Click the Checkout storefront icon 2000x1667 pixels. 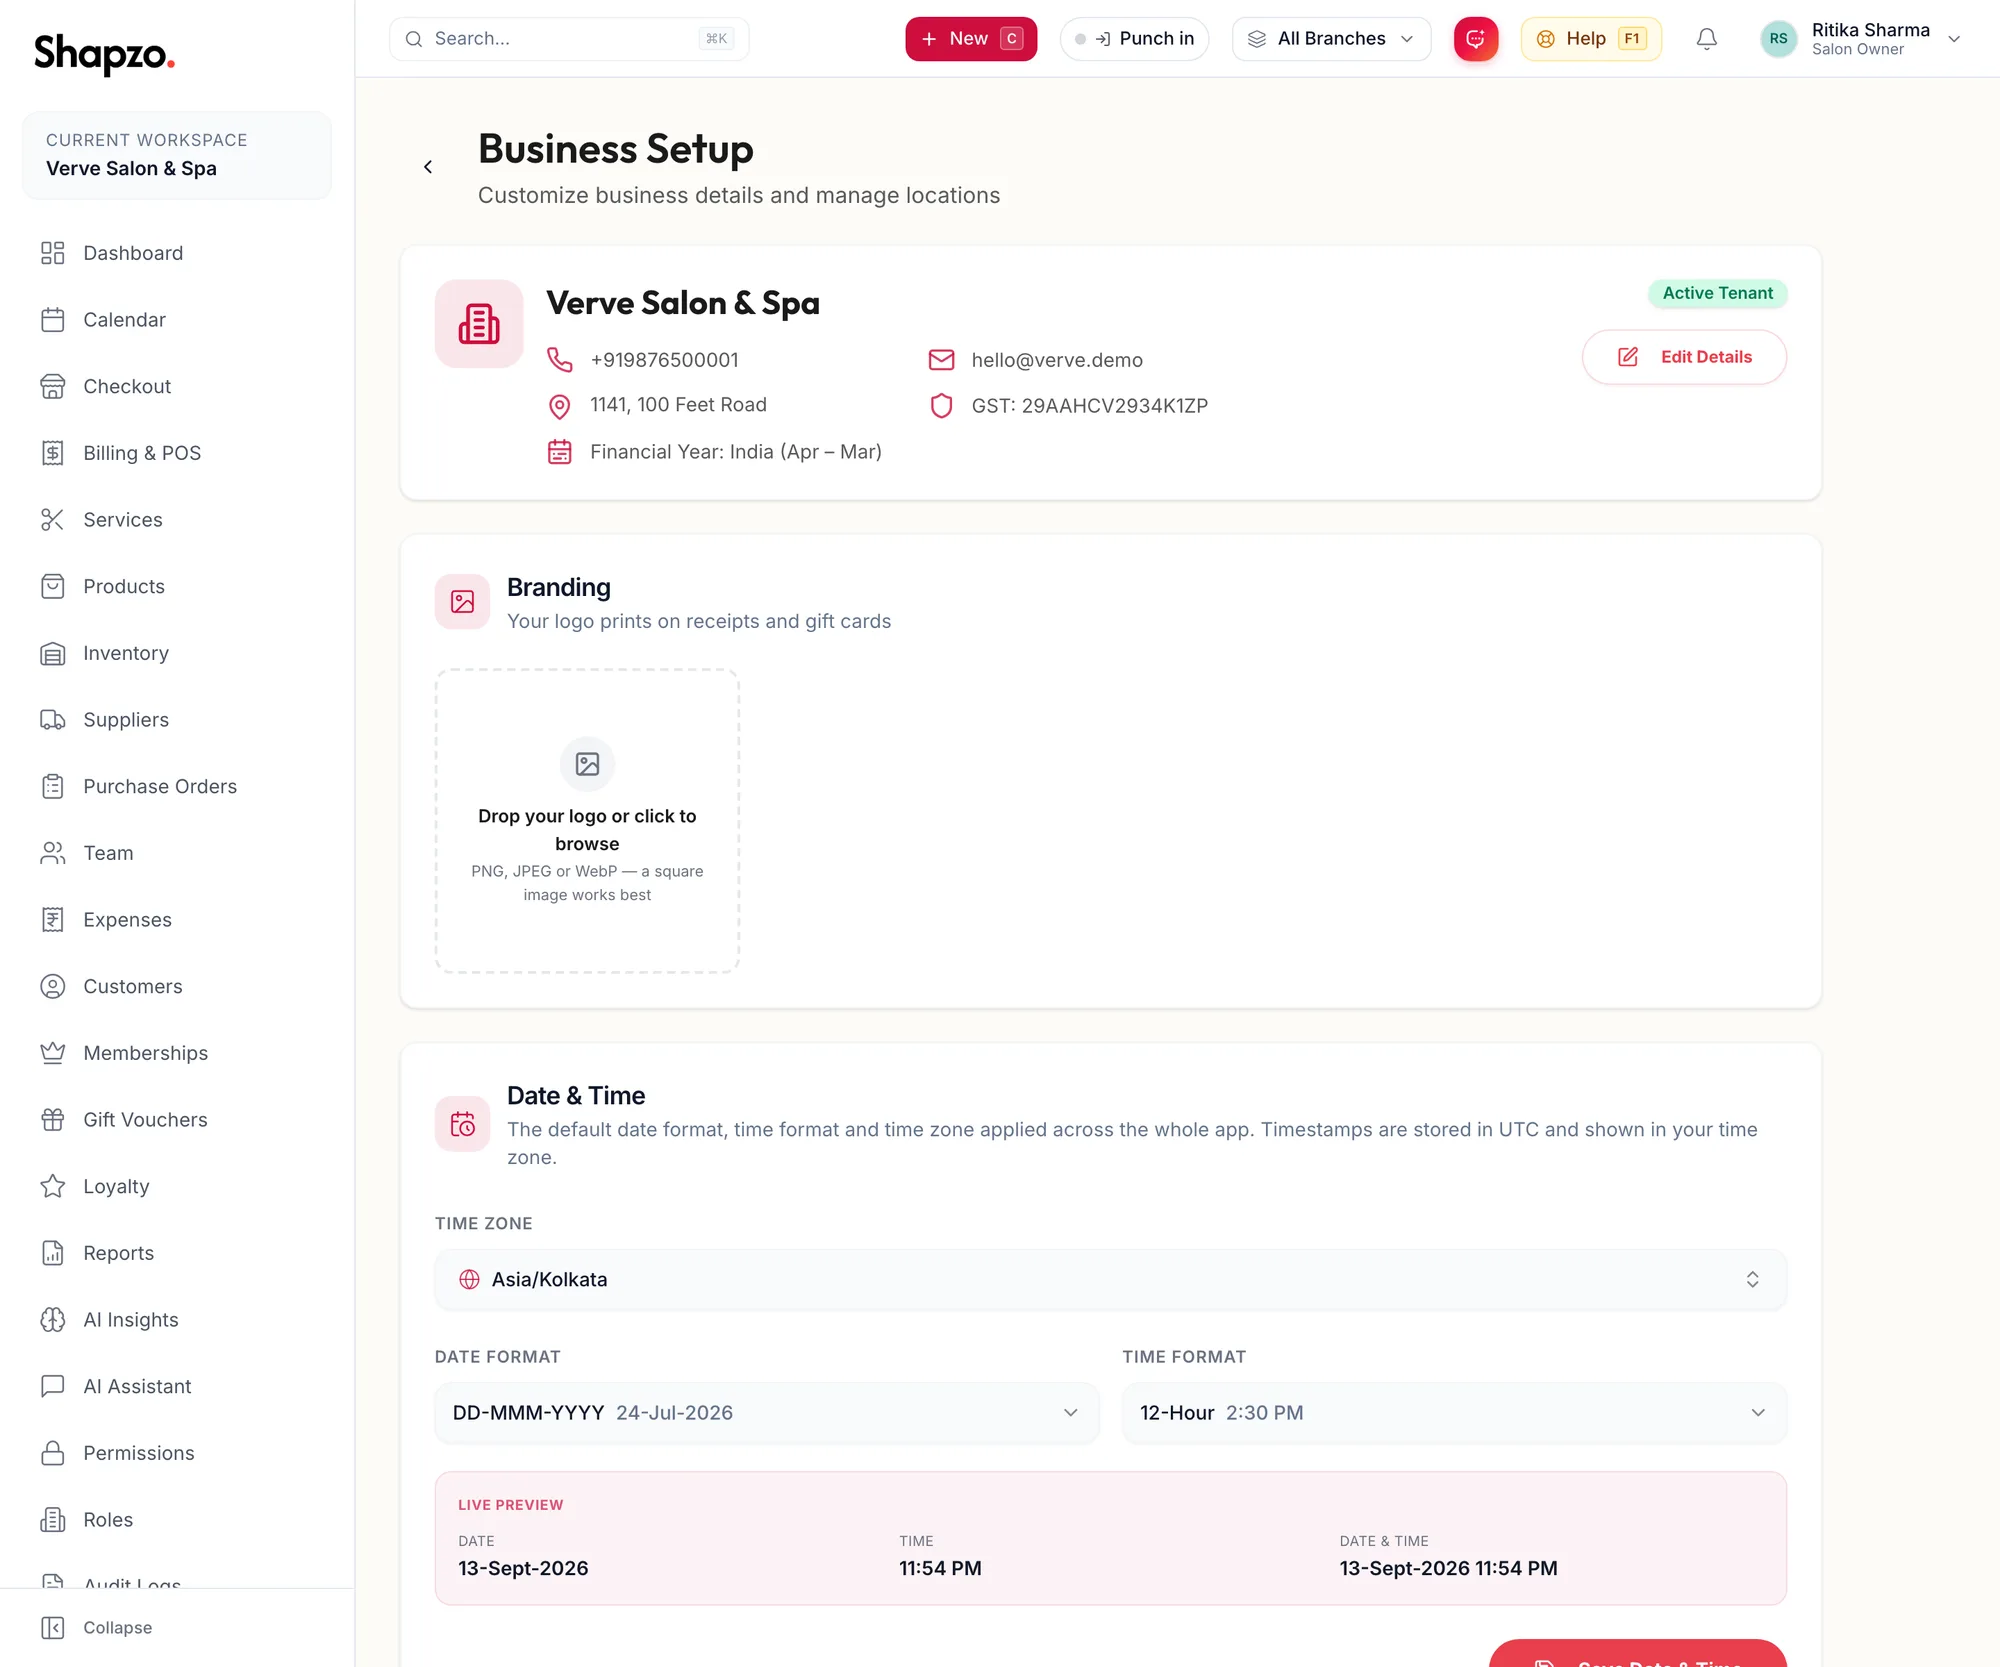coord(53,386)
